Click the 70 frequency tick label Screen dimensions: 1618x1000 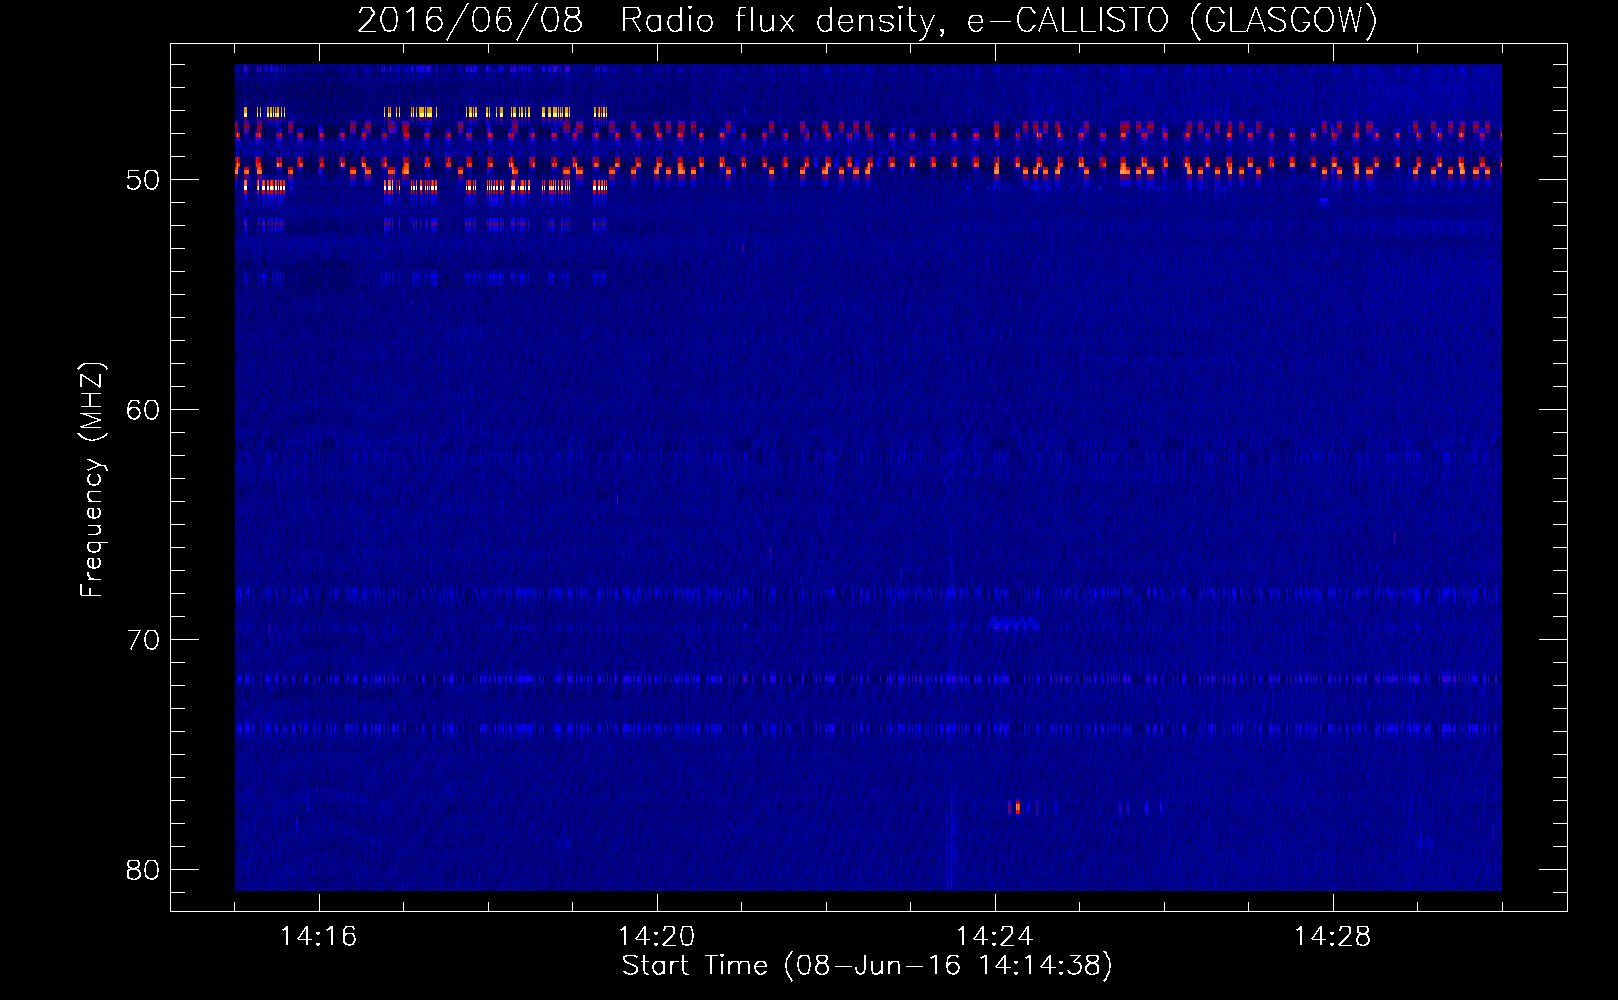point(143,640)
